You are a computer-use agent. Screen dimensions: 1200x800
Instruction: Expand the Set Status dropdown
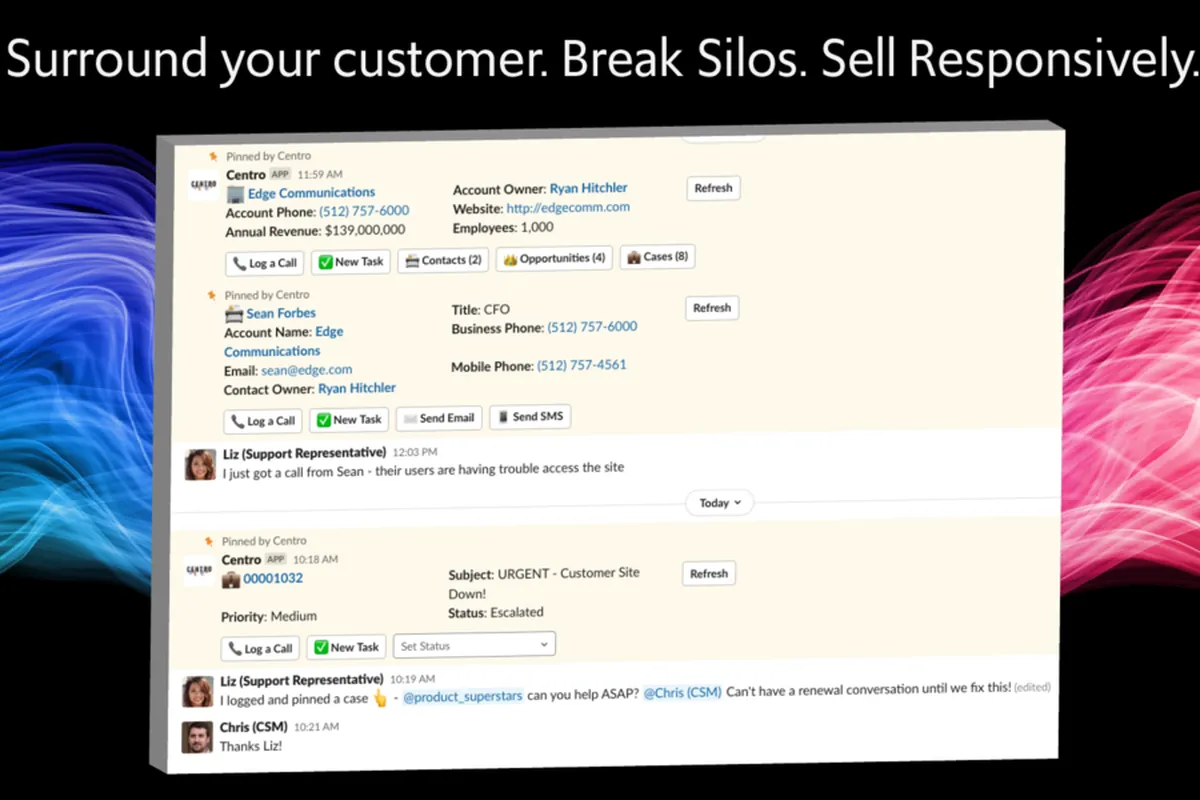pyautogui.click(x=474, y=646)
